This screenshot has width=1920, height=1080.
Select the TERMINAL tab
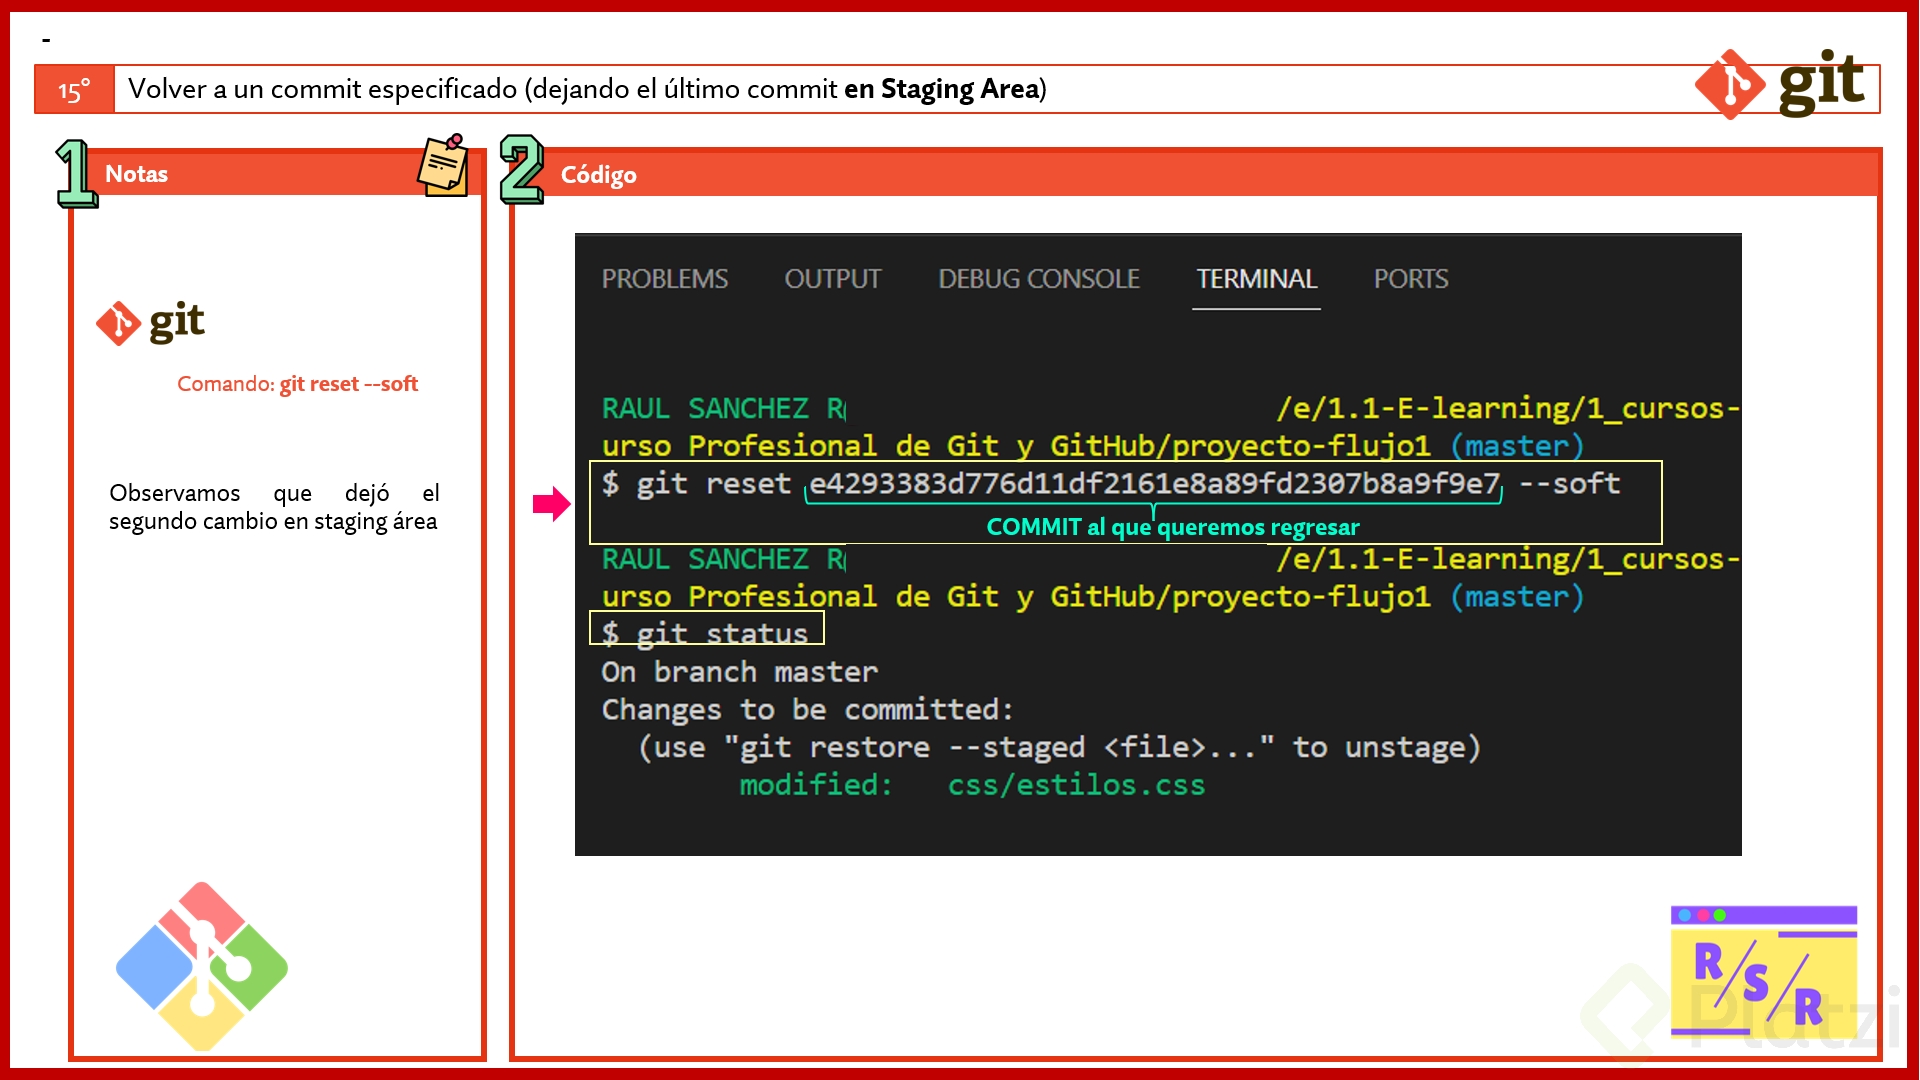tap(1256, 279)
